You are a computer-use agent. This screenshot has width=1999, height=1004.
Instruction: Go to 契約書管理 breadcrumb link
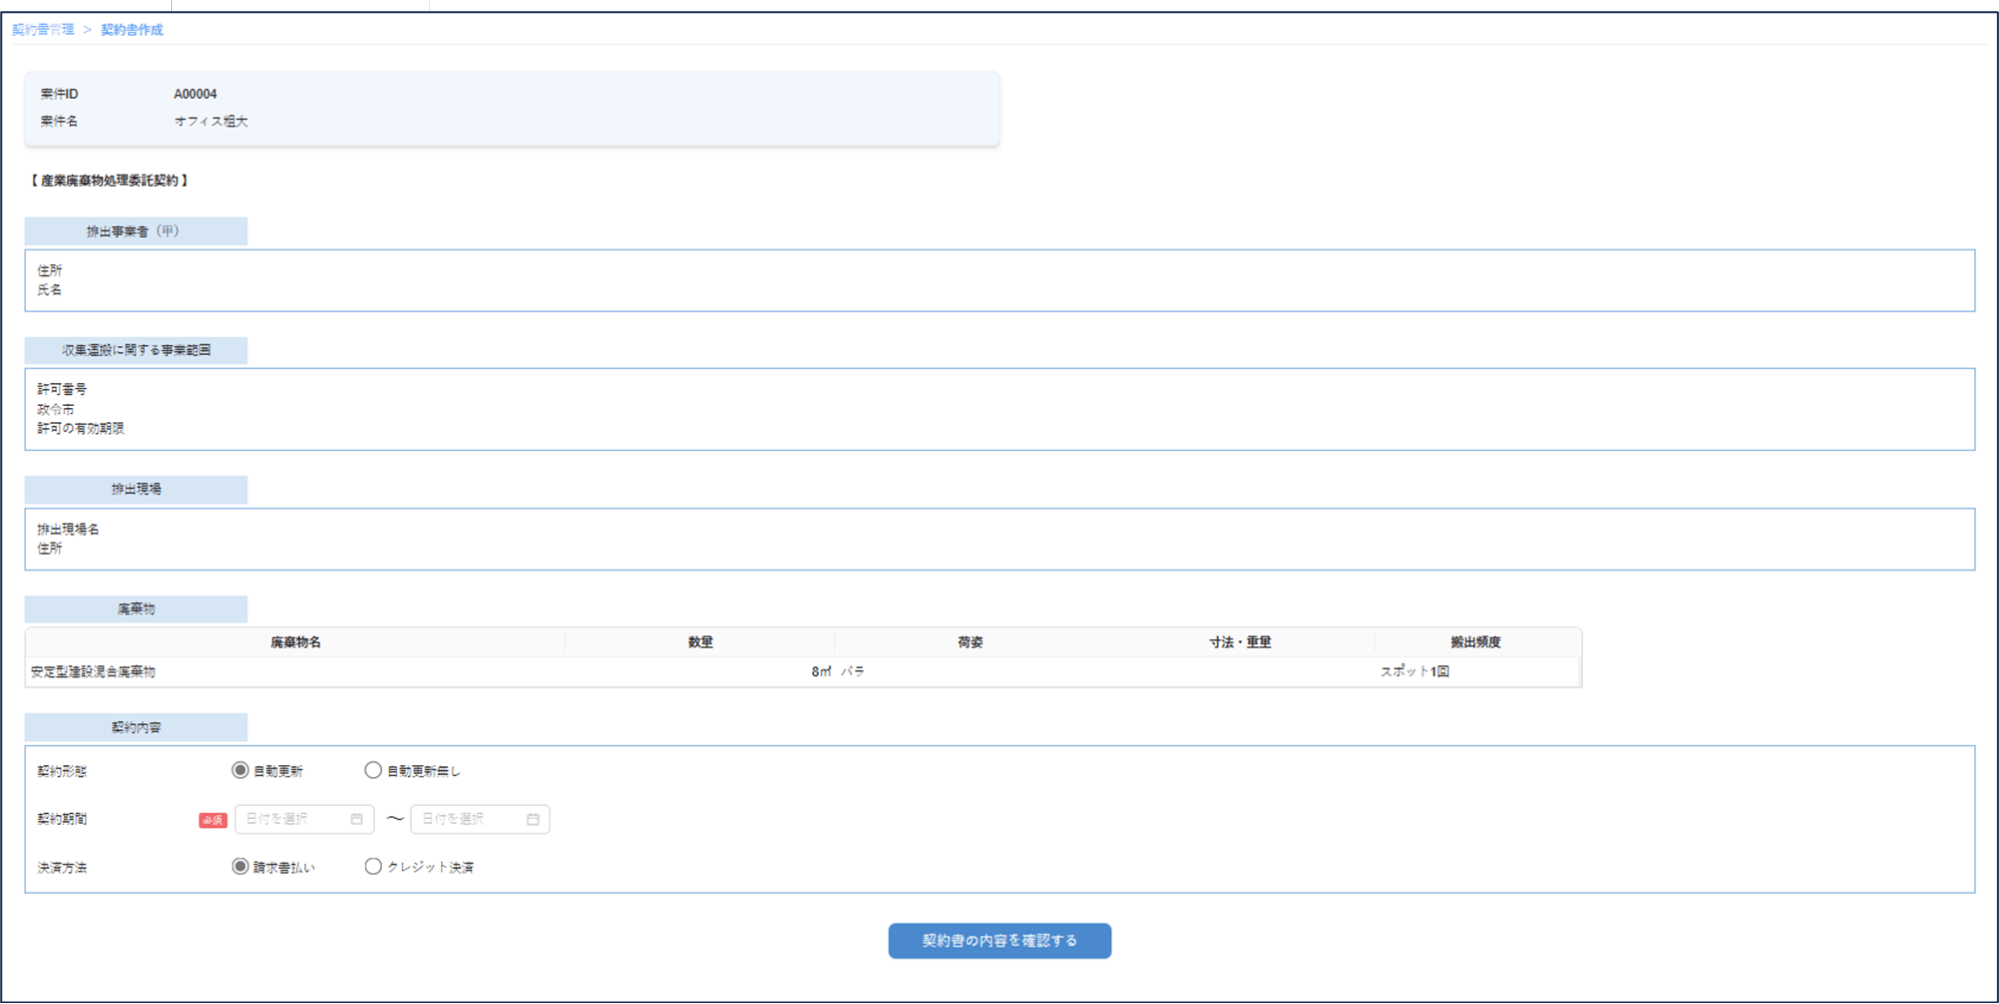pos(43,30)
